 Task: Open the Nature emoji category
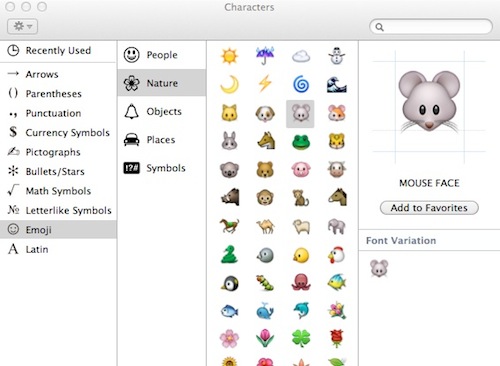coord(162,83)
